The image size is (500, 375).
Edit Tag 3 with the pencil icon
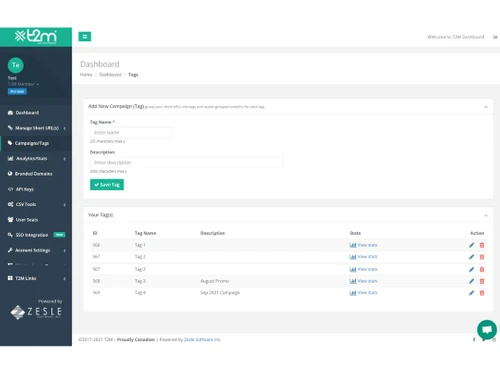point(471,281)
